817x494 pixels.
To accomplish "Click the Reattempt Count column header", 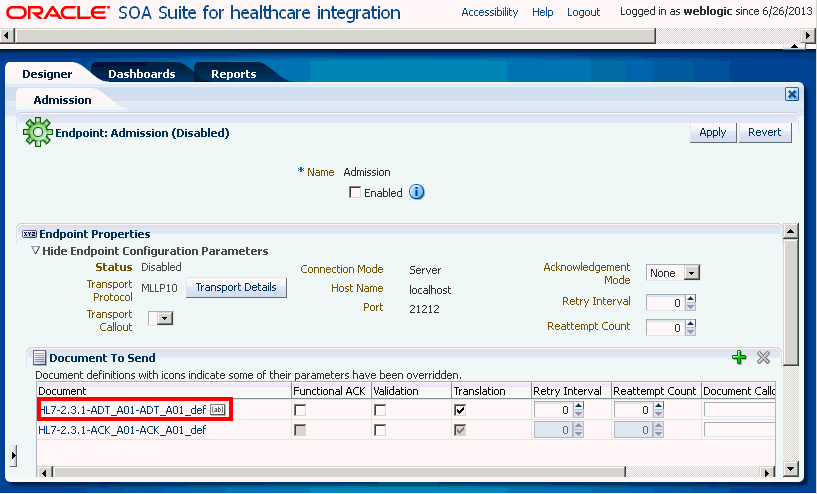I will pos(655,391).
